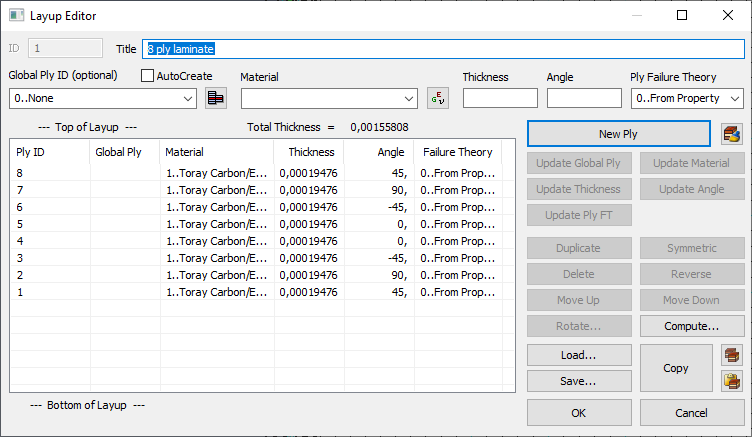Image resolution: width=752 pixels, height=437 pixels.
Task: Click the Copy button
Action: point(676,368)
